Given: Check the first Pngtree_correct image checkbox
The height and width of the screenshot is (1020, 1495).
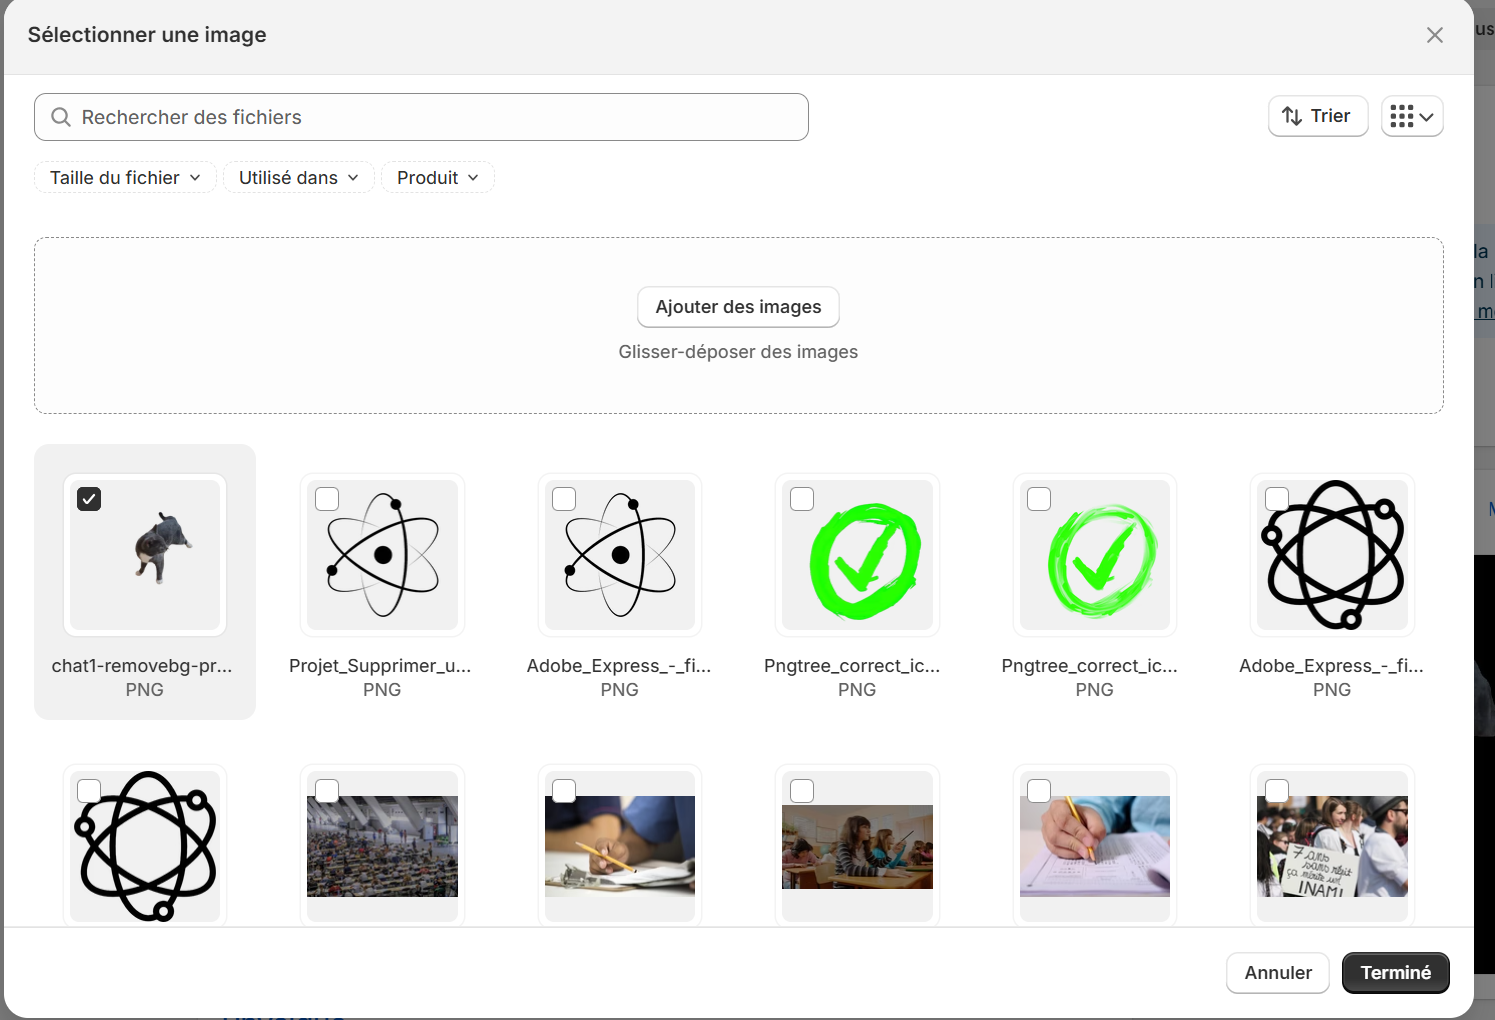Looking at the screenshot, I should point(802,499).
